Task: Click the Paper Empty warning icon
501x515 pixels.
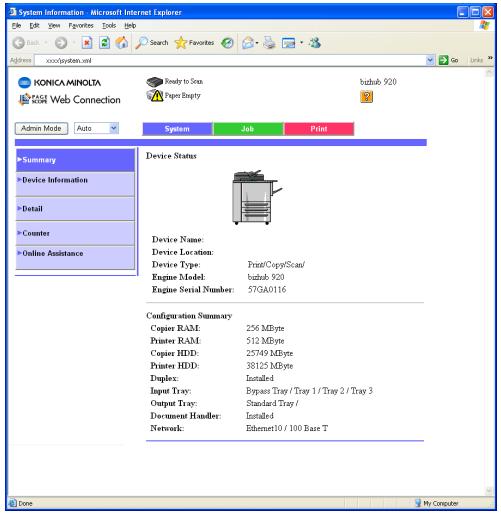Action: (x=155, y=96)
